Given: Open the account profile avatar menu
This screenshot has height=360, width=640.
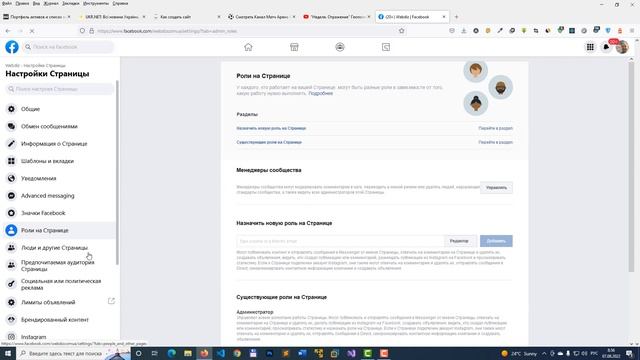Looking at the screenshot, I should point(622,47).
